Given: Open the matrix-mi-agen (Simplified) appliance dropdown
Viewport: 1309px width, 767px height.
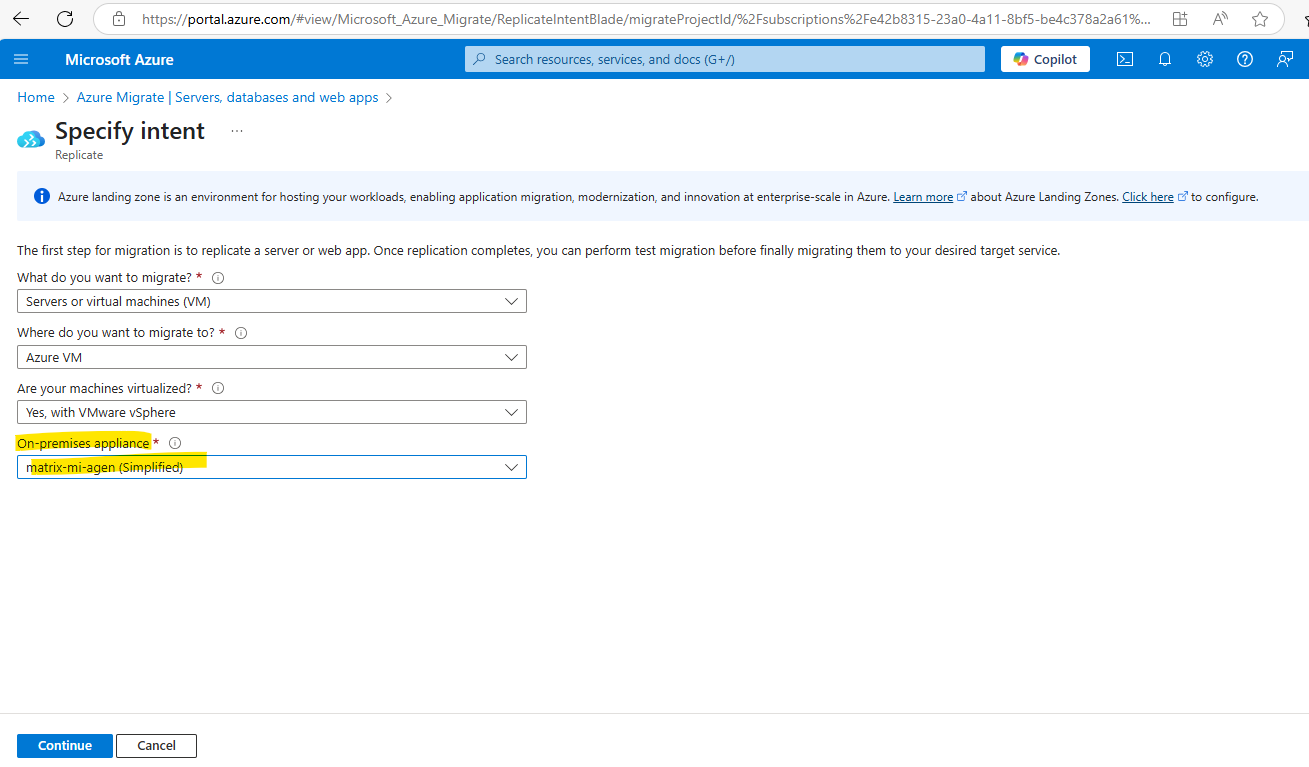Looking at the screenshot, I should pyautogui.click(x=272, y=467).
